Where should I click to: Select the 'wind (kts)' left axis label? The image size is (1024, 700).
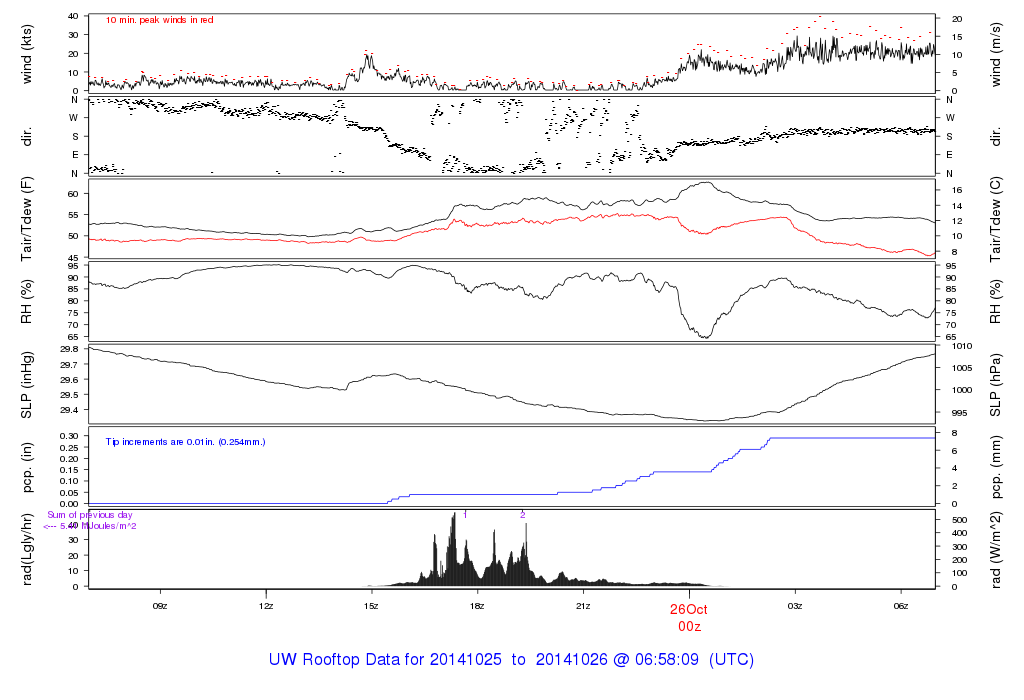(x=27, y=54)
